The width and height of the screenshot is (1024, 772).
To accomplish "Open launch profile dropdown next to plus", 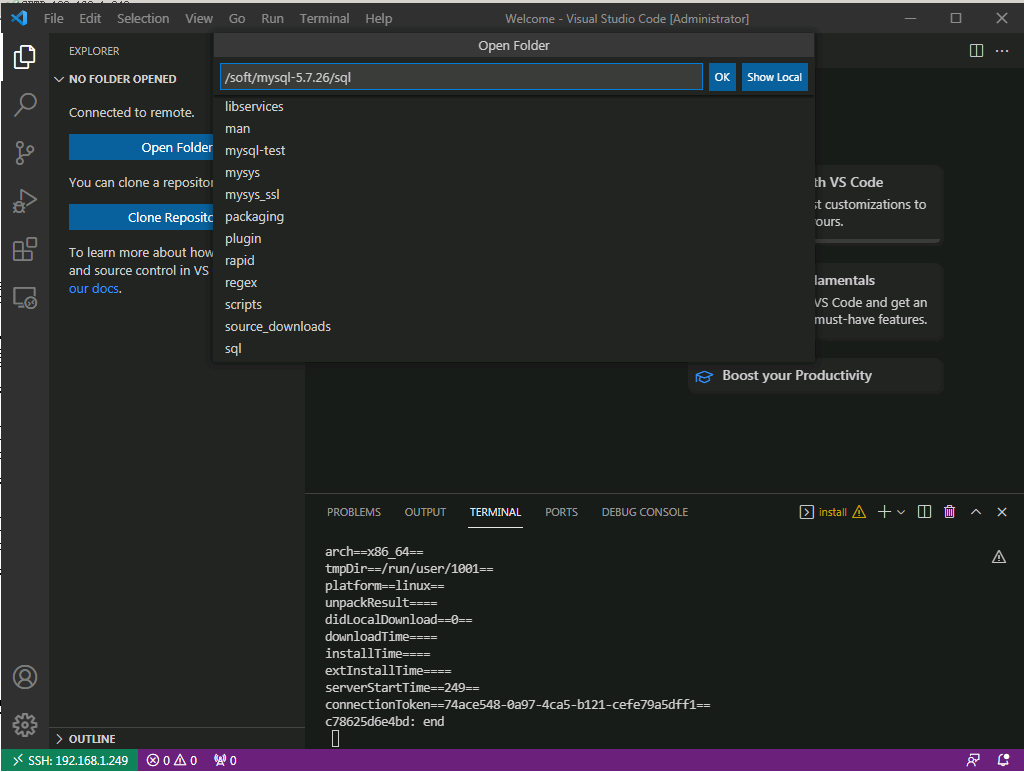I will coord(901,512).
